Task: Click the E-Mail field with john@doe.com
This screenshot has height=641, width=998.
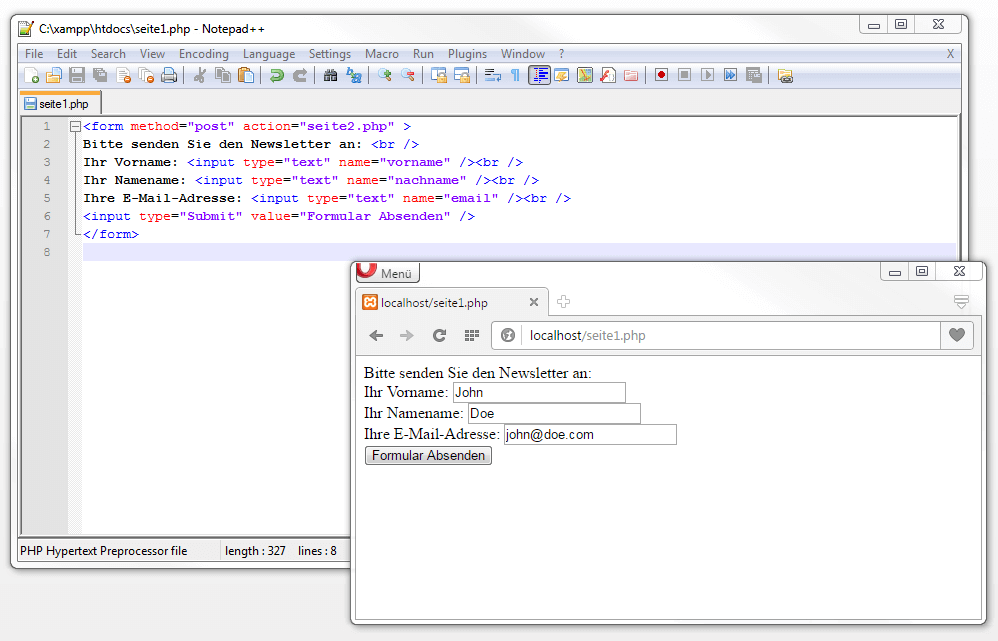Action: coord(590,434)
